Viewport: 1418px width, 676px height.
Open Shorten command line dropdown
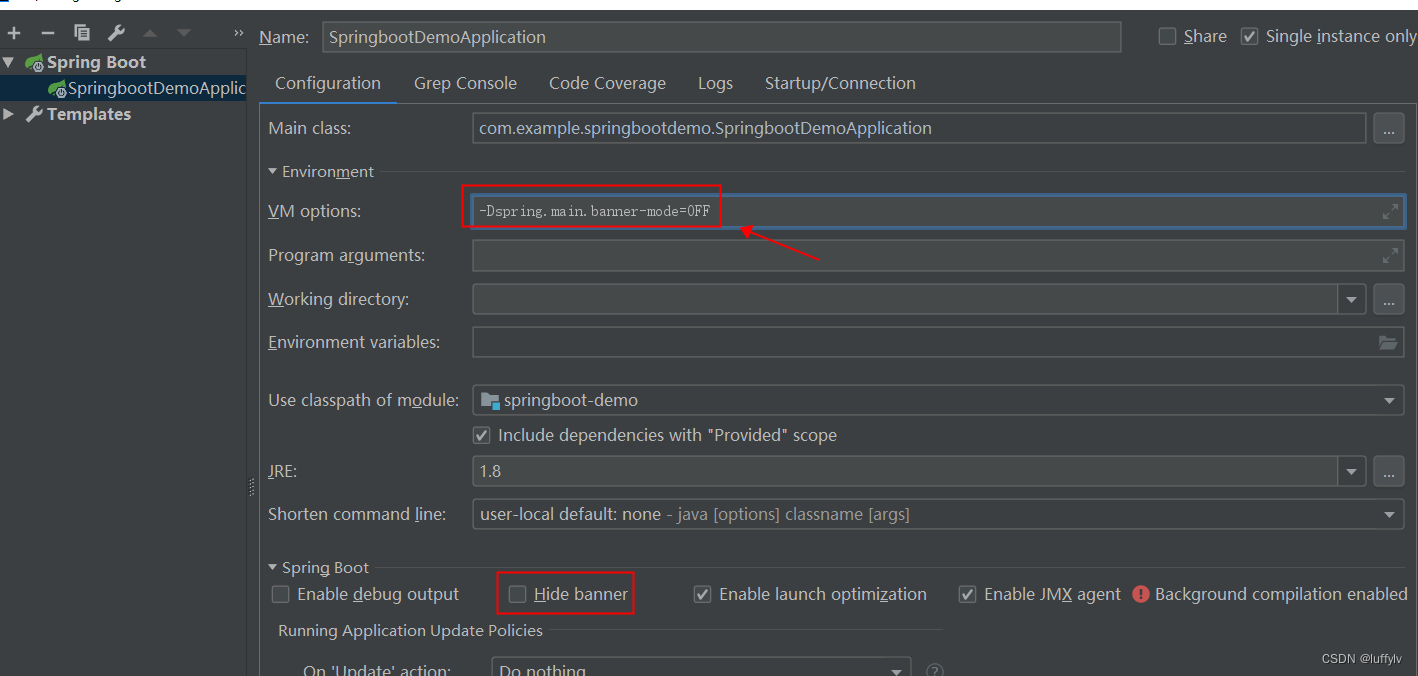1390,514
